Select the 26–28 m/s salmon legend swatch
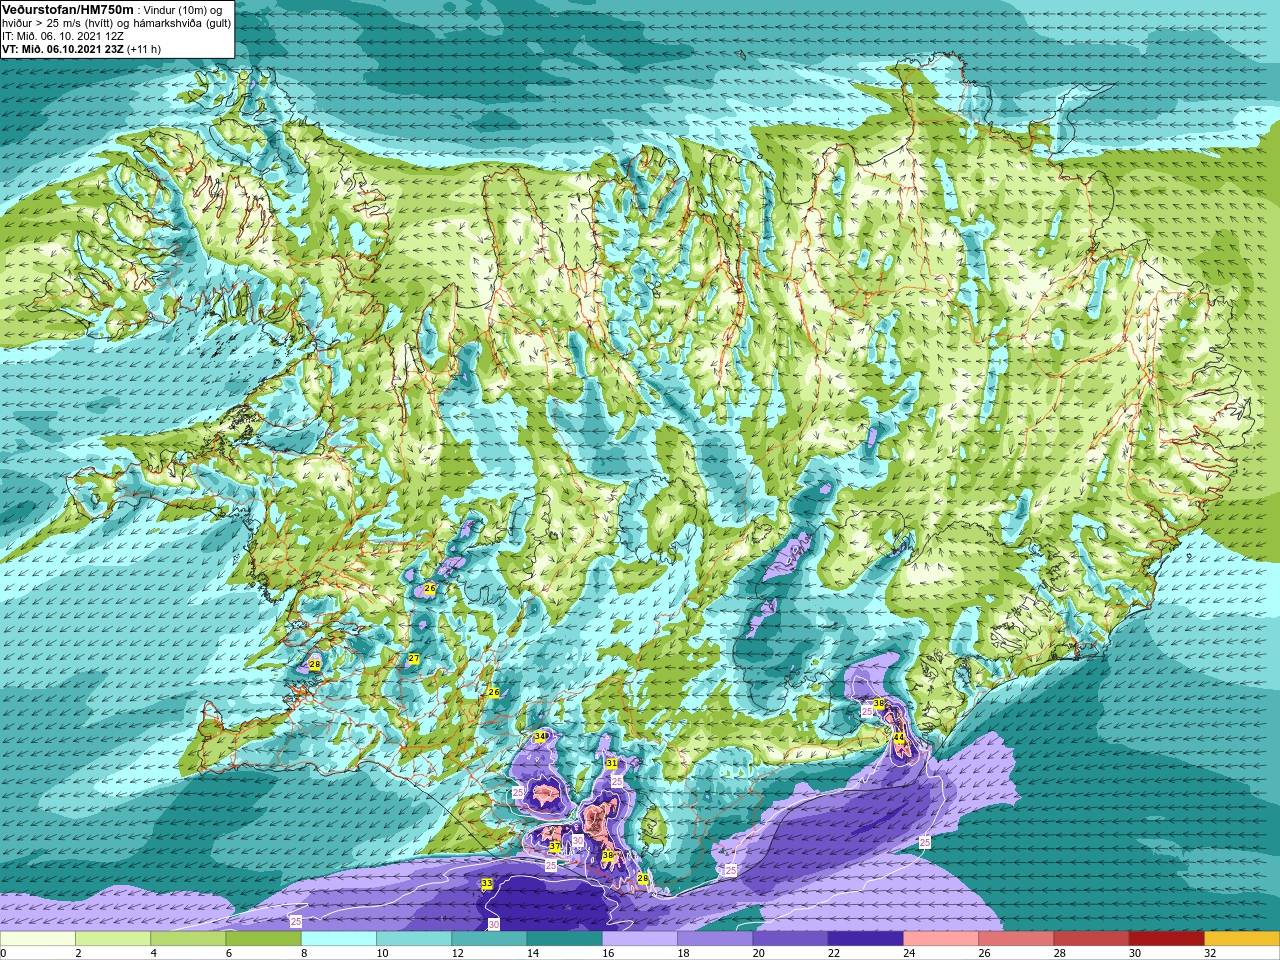The height and width of the screenshot is (960, 1280). click(1016, 939)
